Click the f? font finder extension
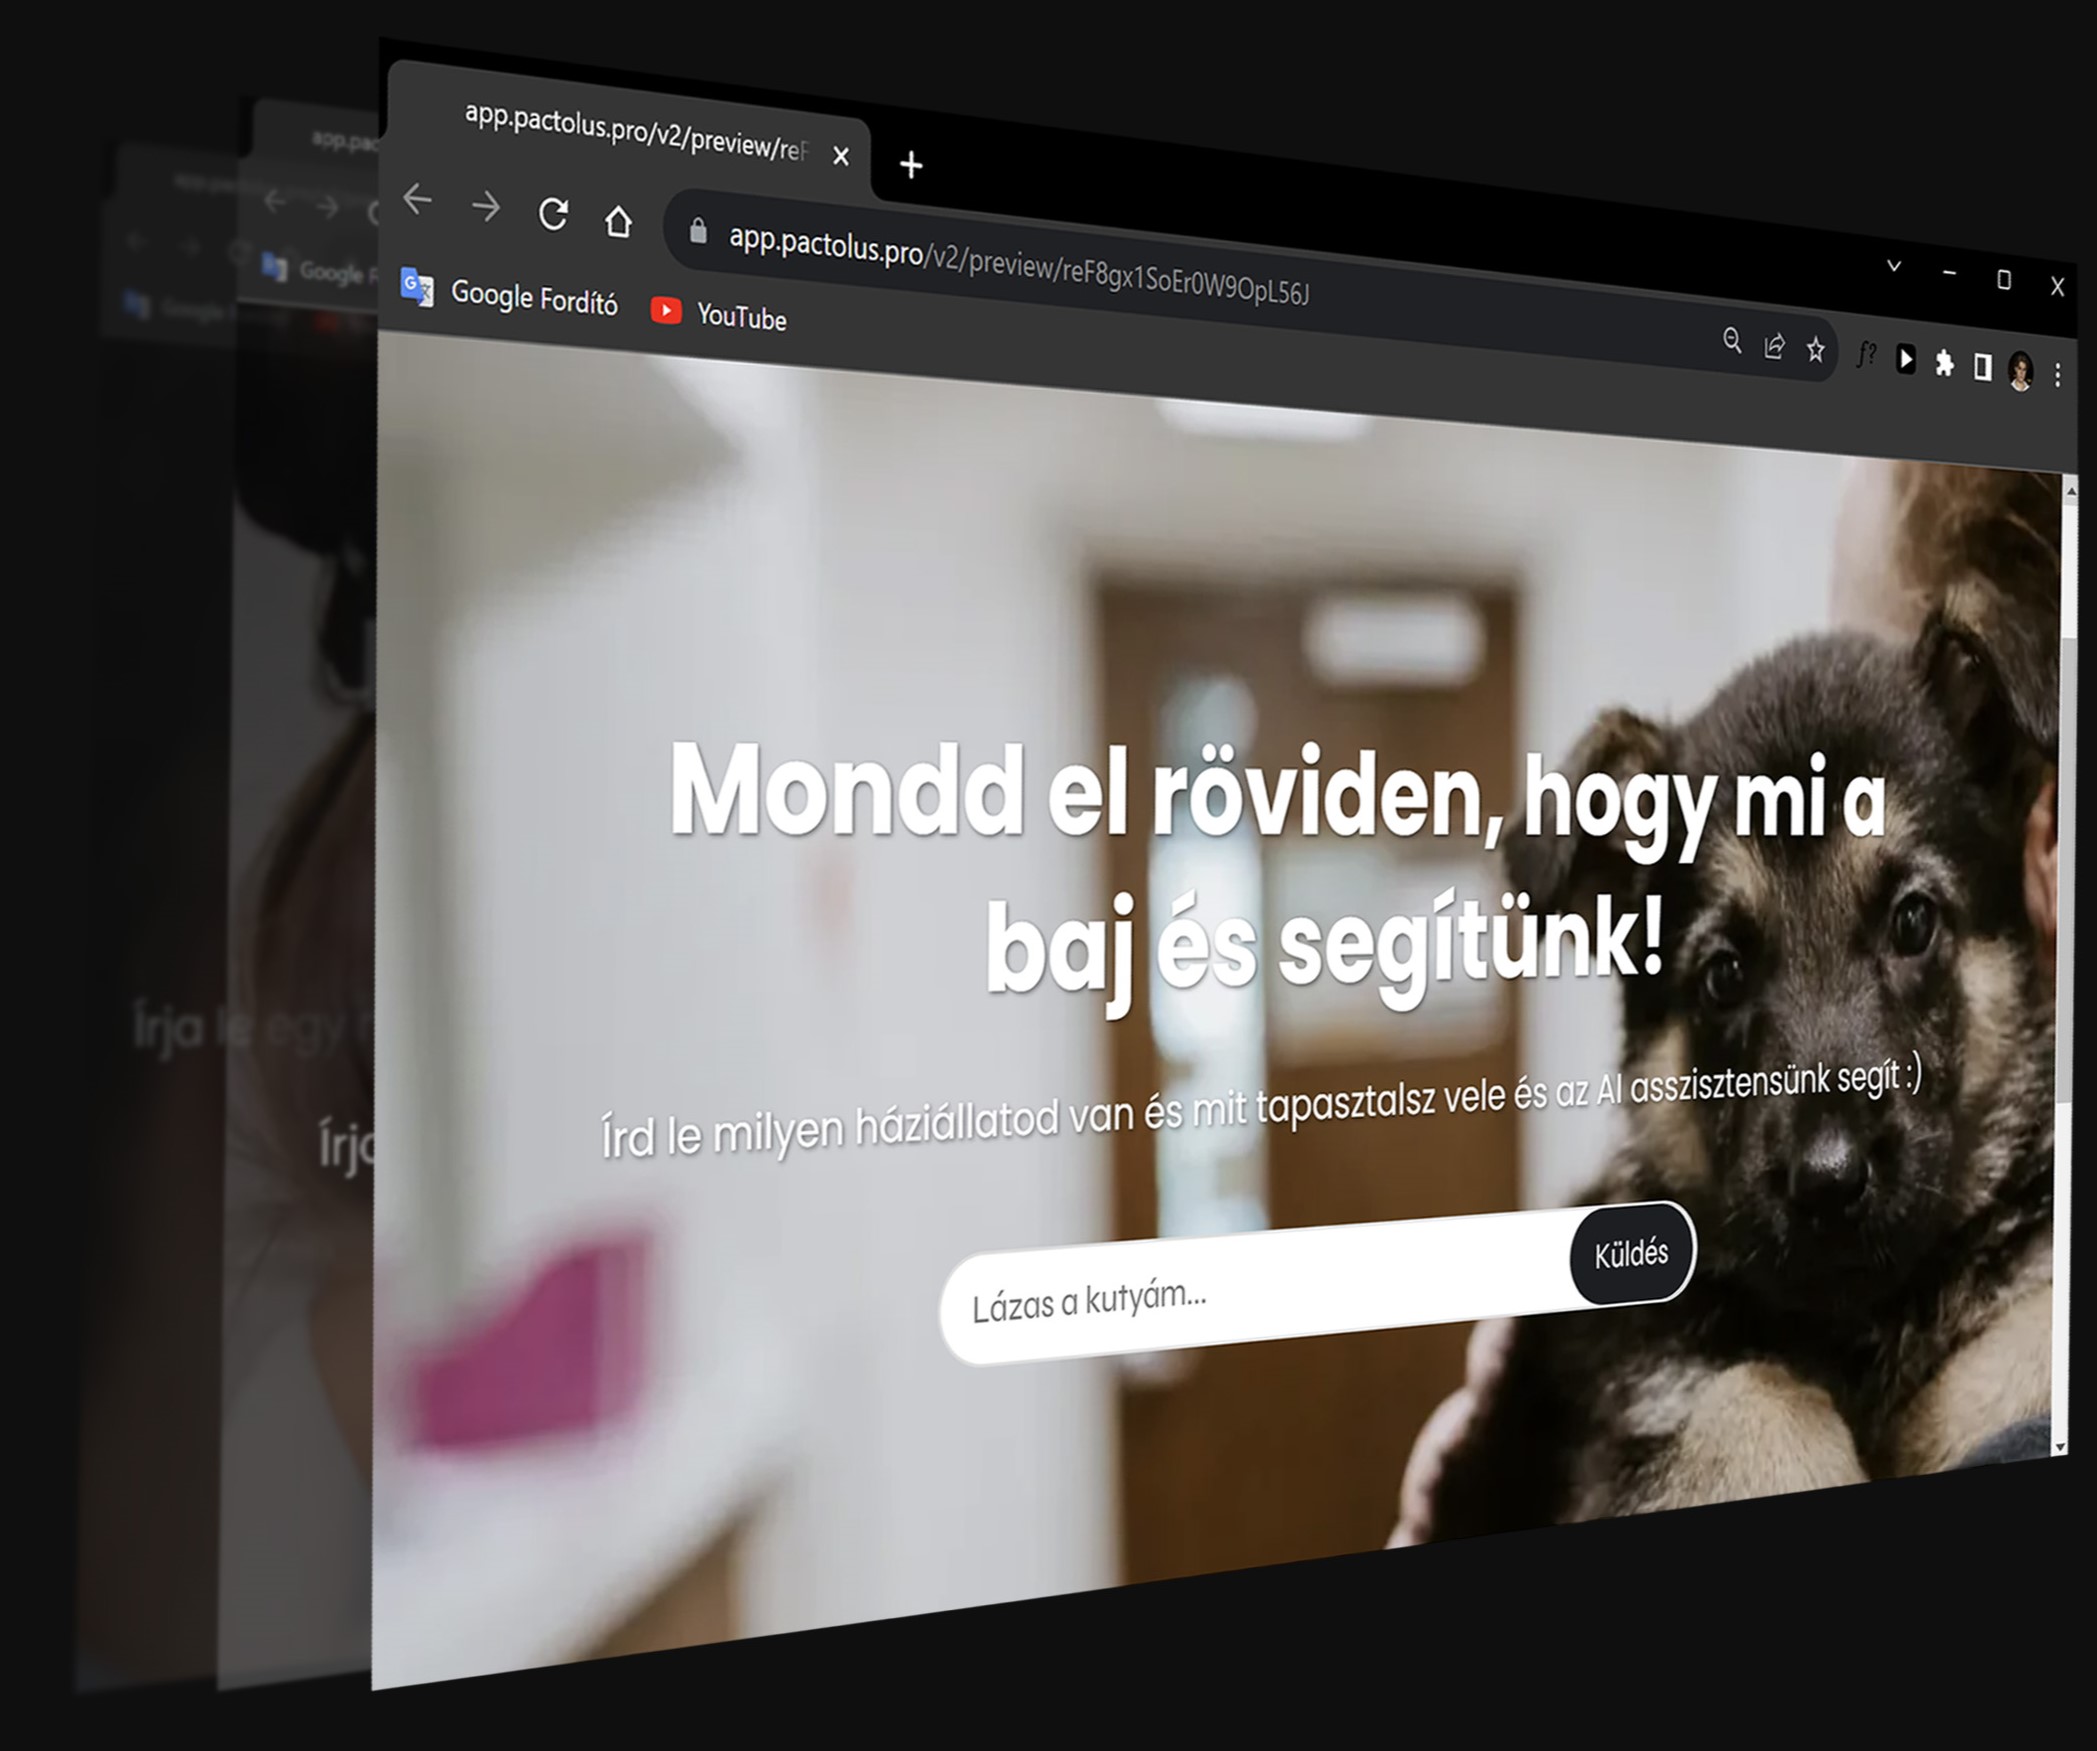The height and width of the screenshot is (1751, 2097). [1866, 355]
